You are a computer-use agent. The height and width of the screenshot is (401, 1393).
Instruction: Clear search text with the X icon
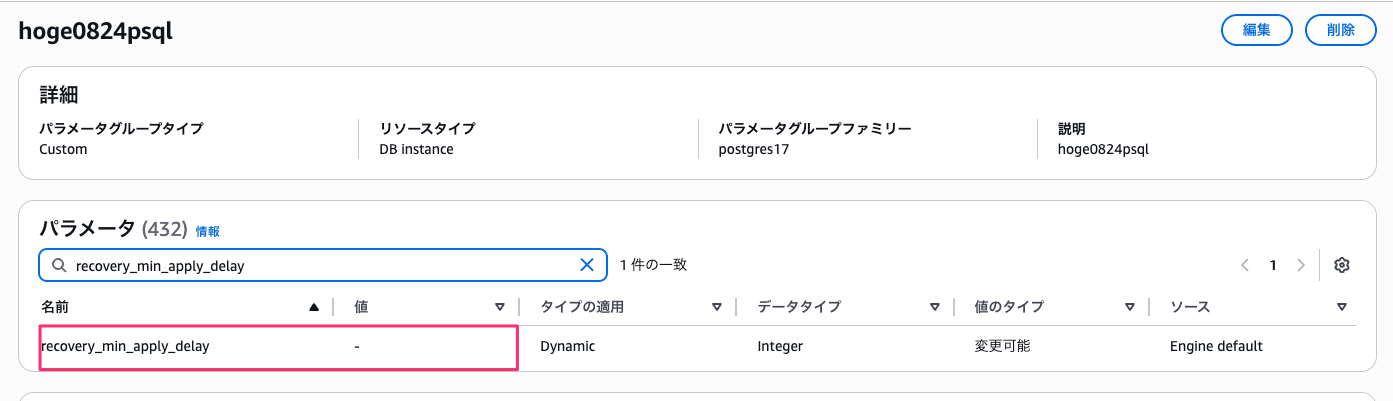[x=587, y=265]
